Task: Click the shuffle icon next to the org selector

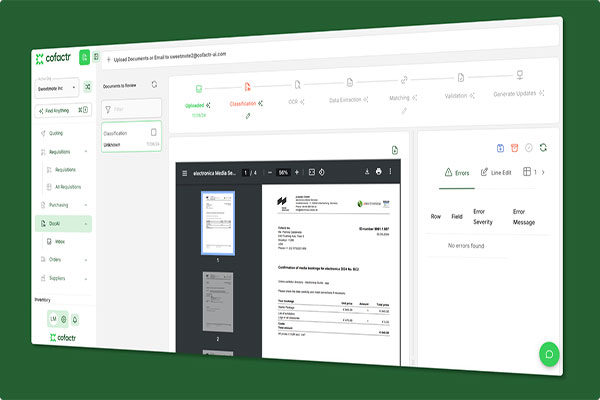Action: (88, 87)
